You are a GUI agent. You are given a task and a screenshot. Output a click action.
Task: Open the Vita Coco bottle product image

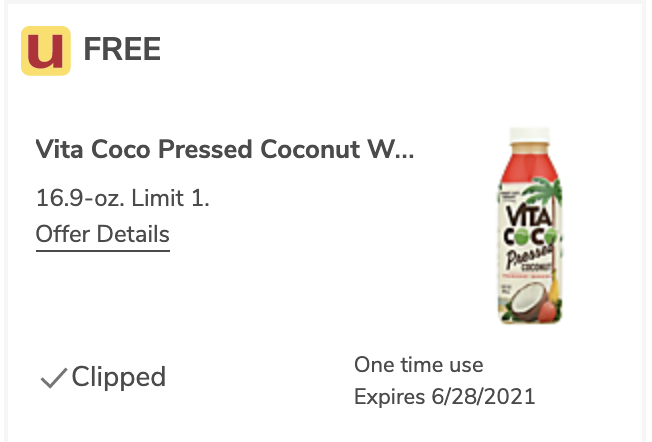[530, 225]
